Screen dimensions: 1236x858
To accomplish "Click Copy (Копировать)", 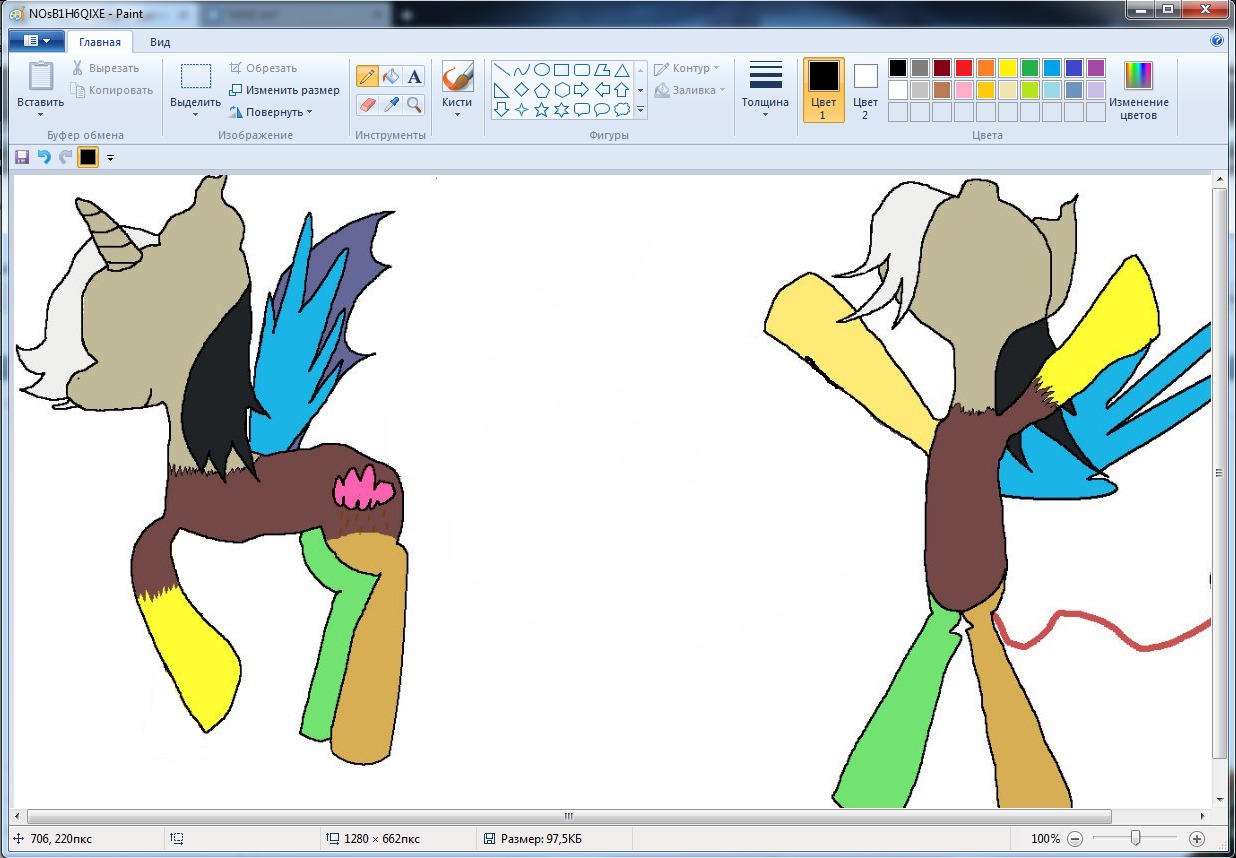I will (x=111, y=90).
